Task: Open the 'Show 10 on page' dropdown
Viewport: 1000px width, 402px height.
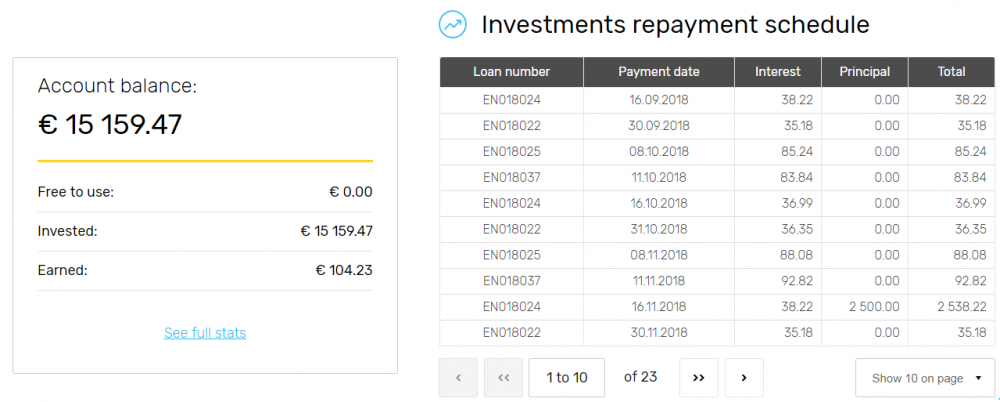Action: (925, 378)
